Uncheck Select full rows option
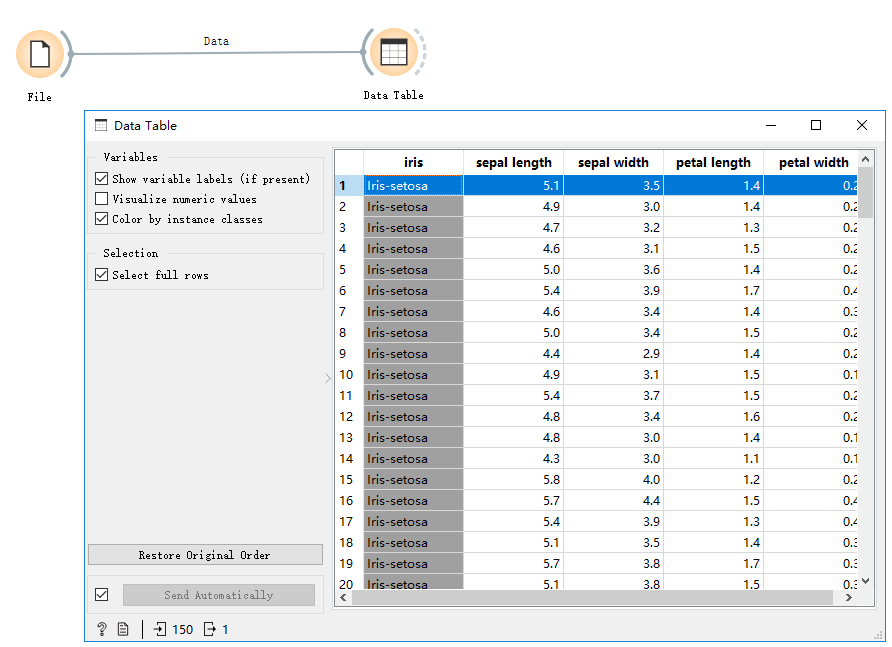This screenshot has width=892, height=647. click(x=101, y=275)
